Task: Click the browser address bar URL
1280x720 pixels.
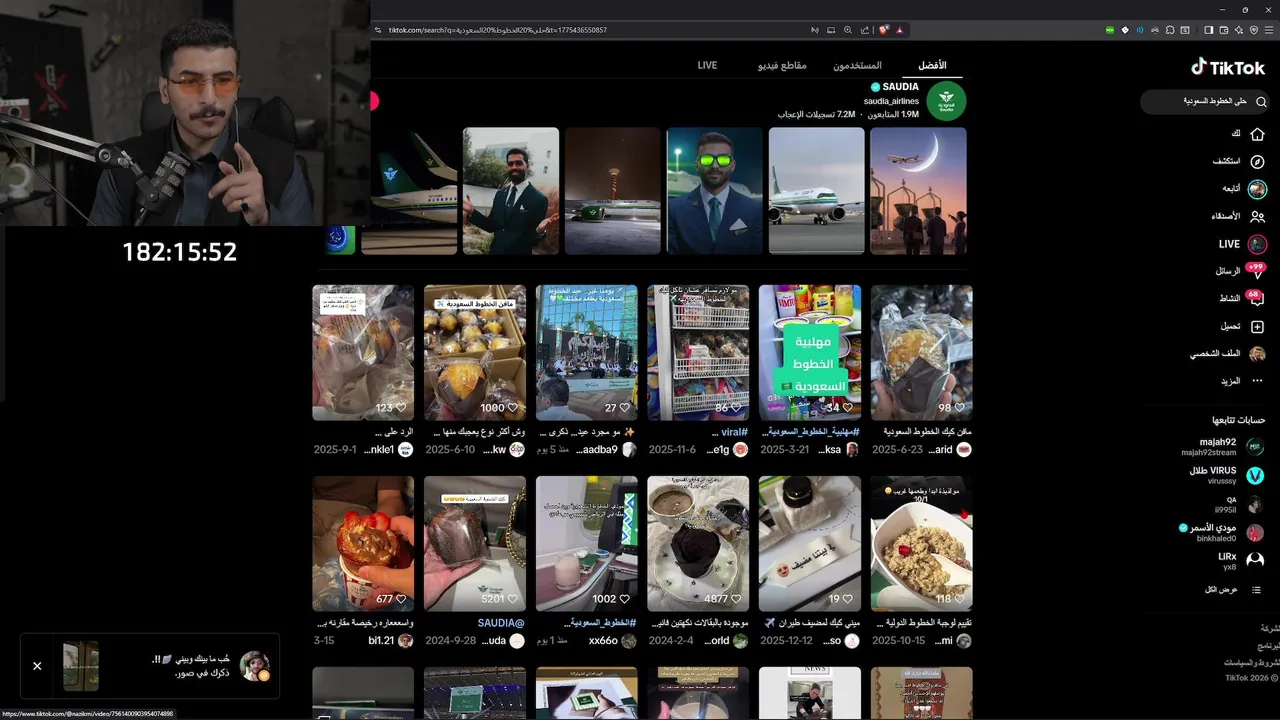Action: 497,30
